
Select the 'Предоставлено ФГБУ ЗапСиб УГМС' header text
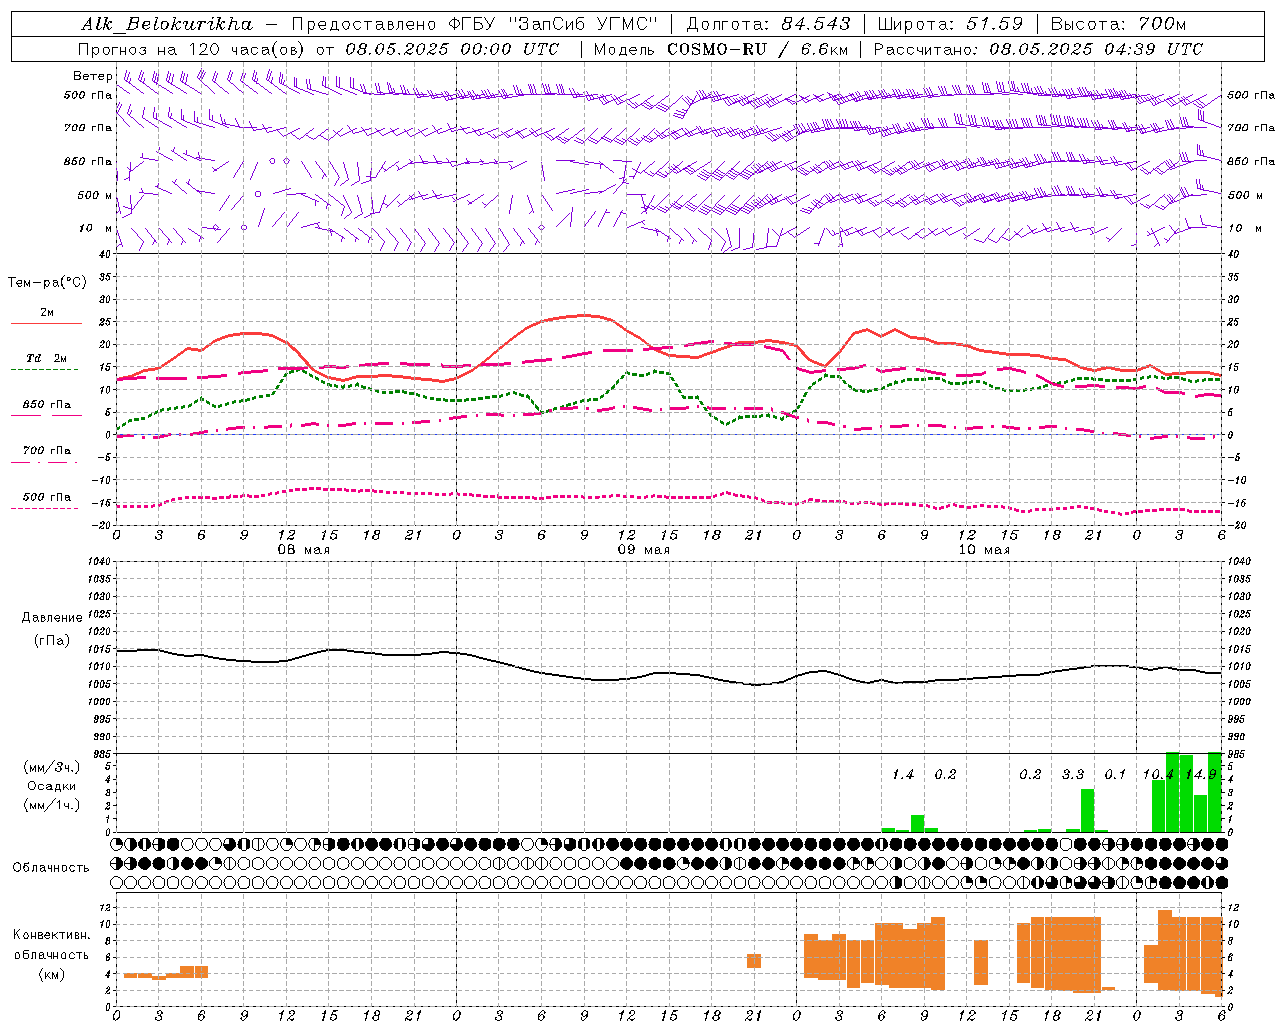pyautogui.click(x=475, y=24)
